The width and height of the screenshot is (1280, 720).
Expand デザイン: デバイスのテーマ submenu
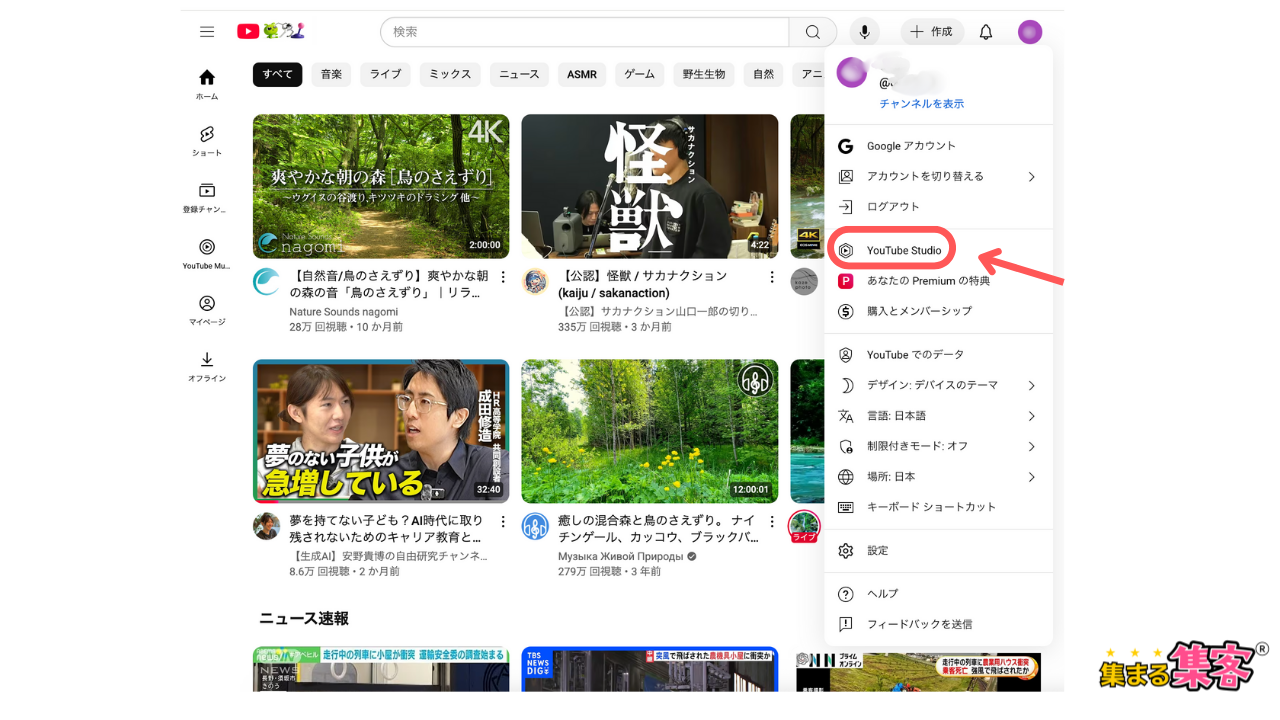(x=939, y=385)
